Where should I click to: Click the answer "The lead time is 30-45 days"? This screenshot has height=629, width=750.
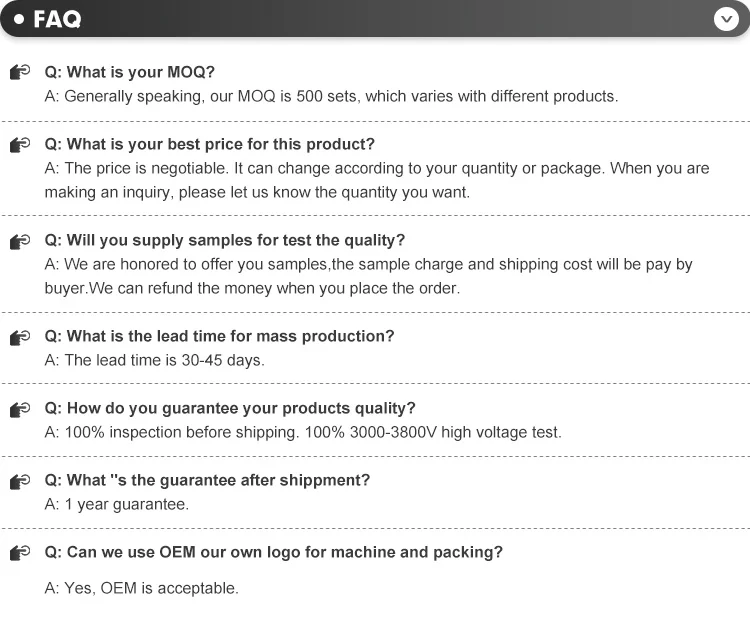[155, 360]
